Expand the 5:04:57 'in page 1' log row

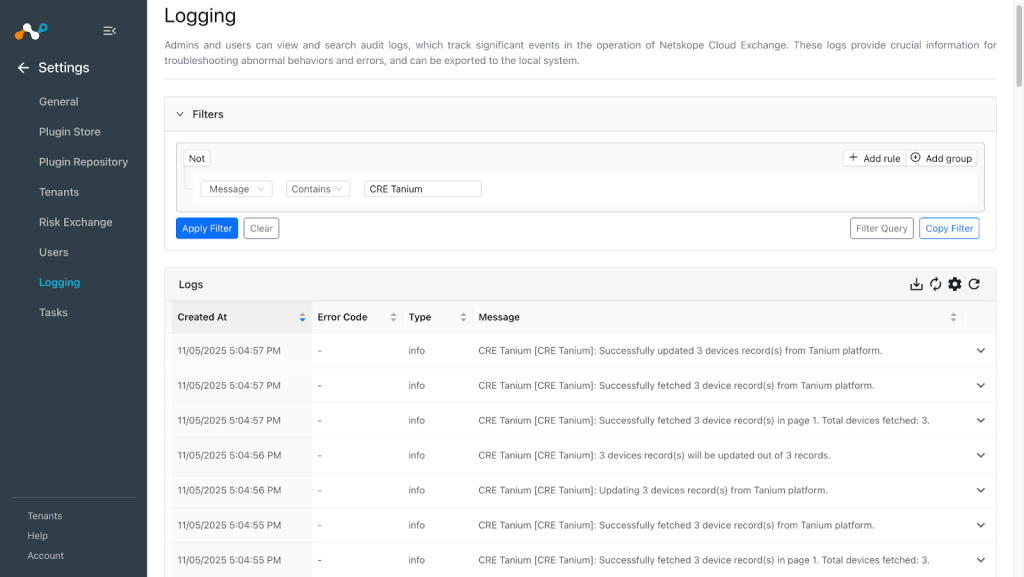pyautogui.click(x=981, y=420)
